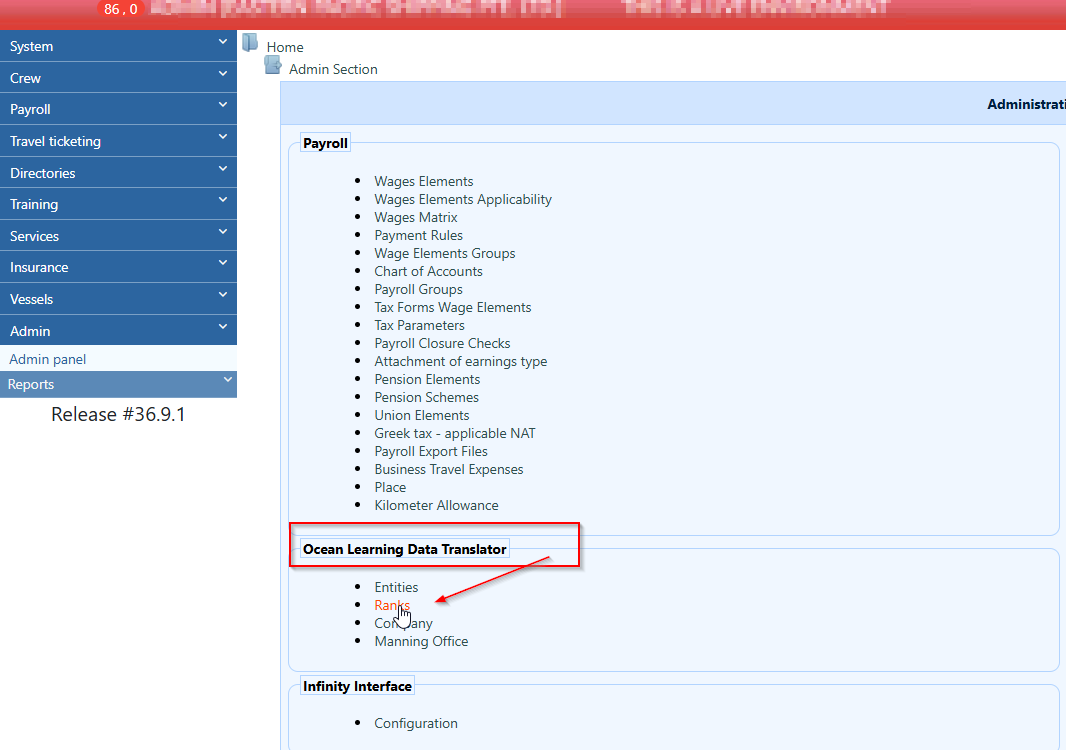Open Wages Elements in Payroll
1066x750 pixels.
424,181
